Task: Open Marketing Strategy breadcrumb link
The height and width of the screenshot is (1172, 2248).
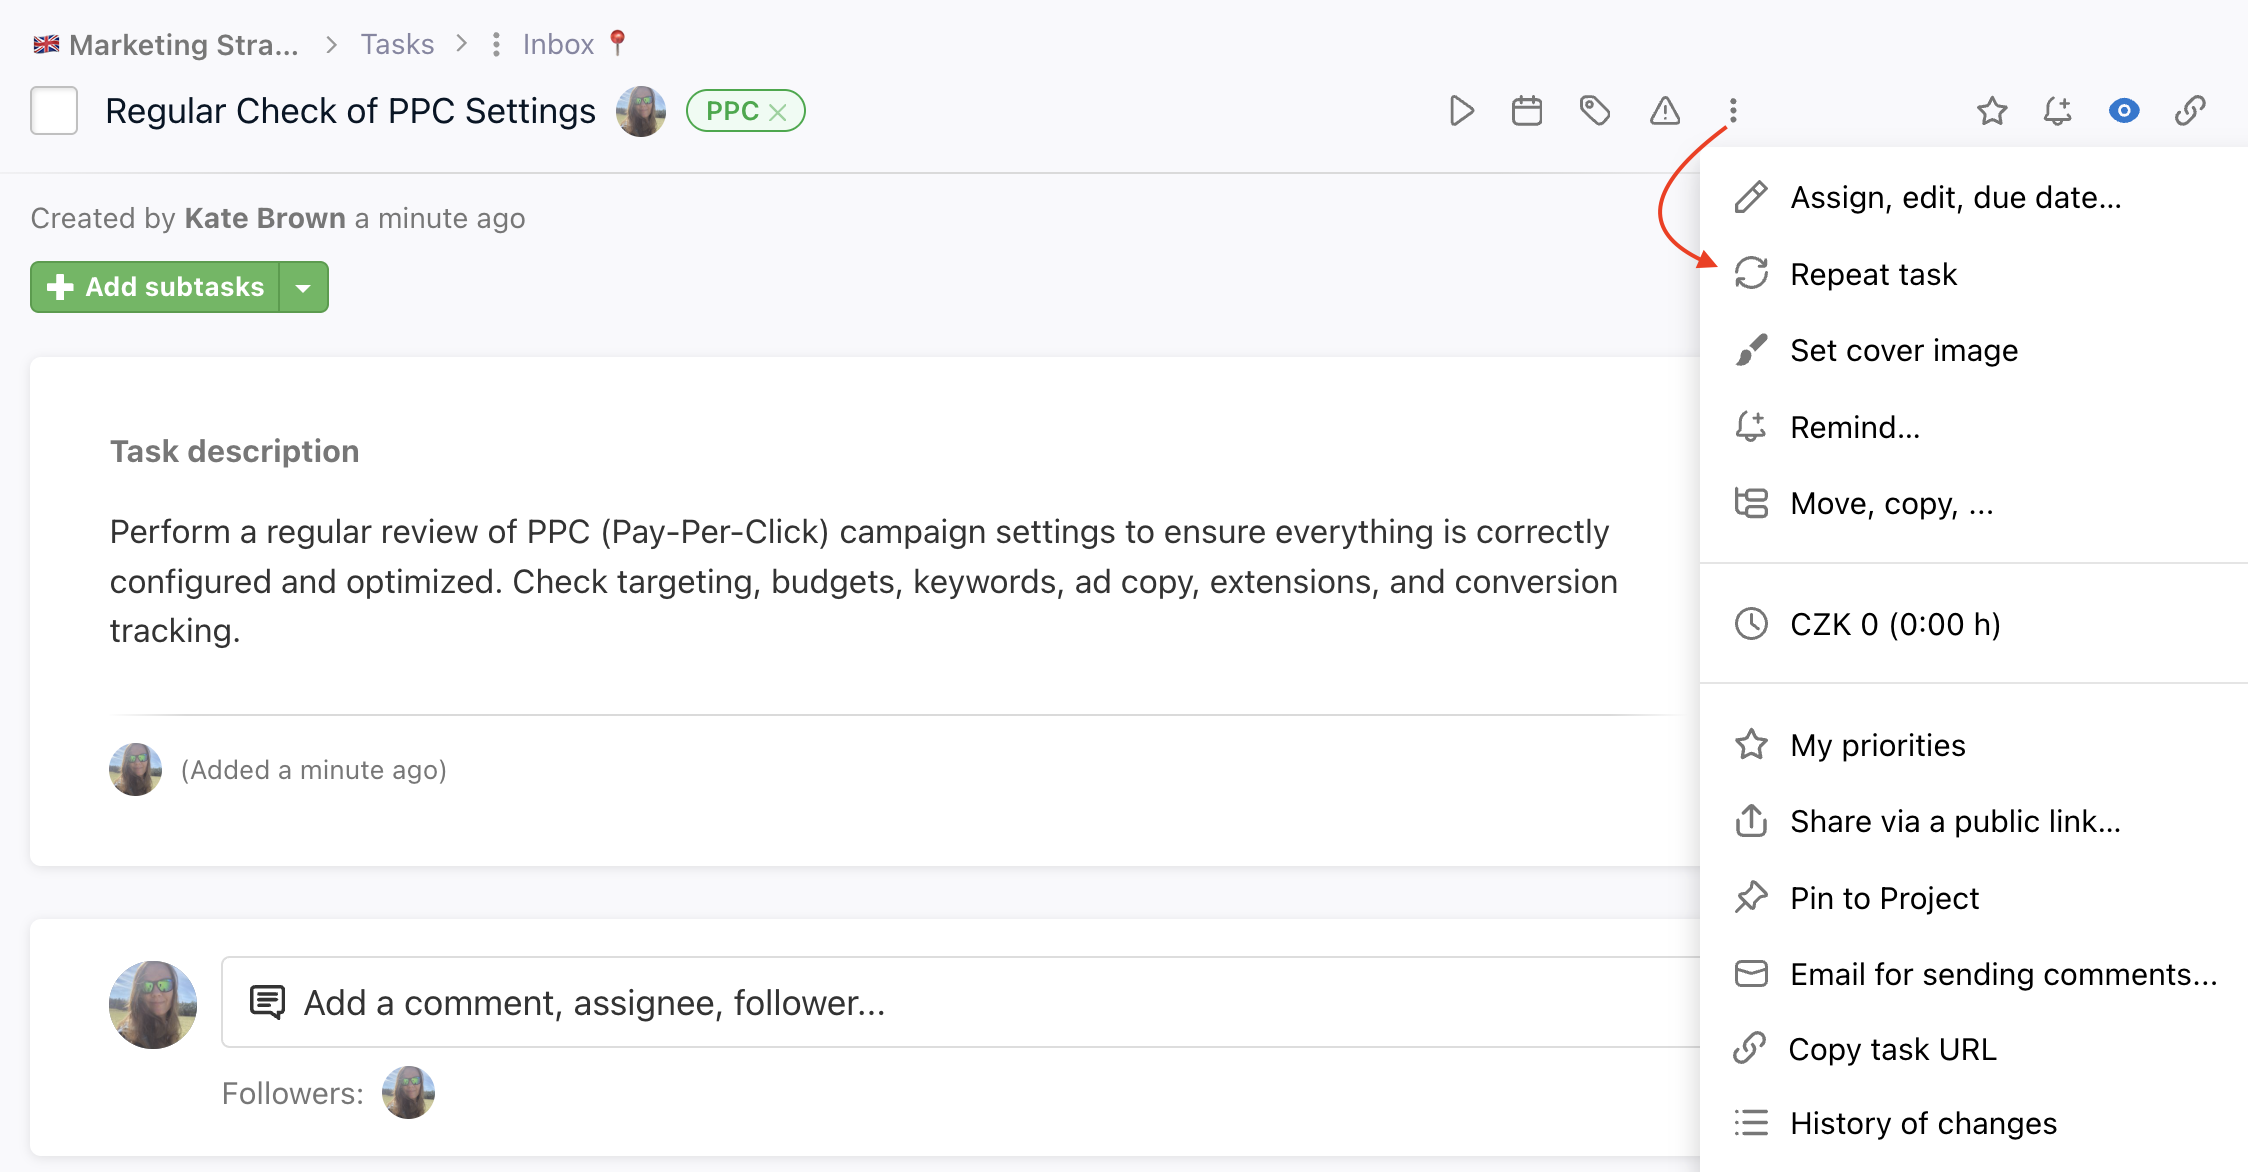Action: 184,45
